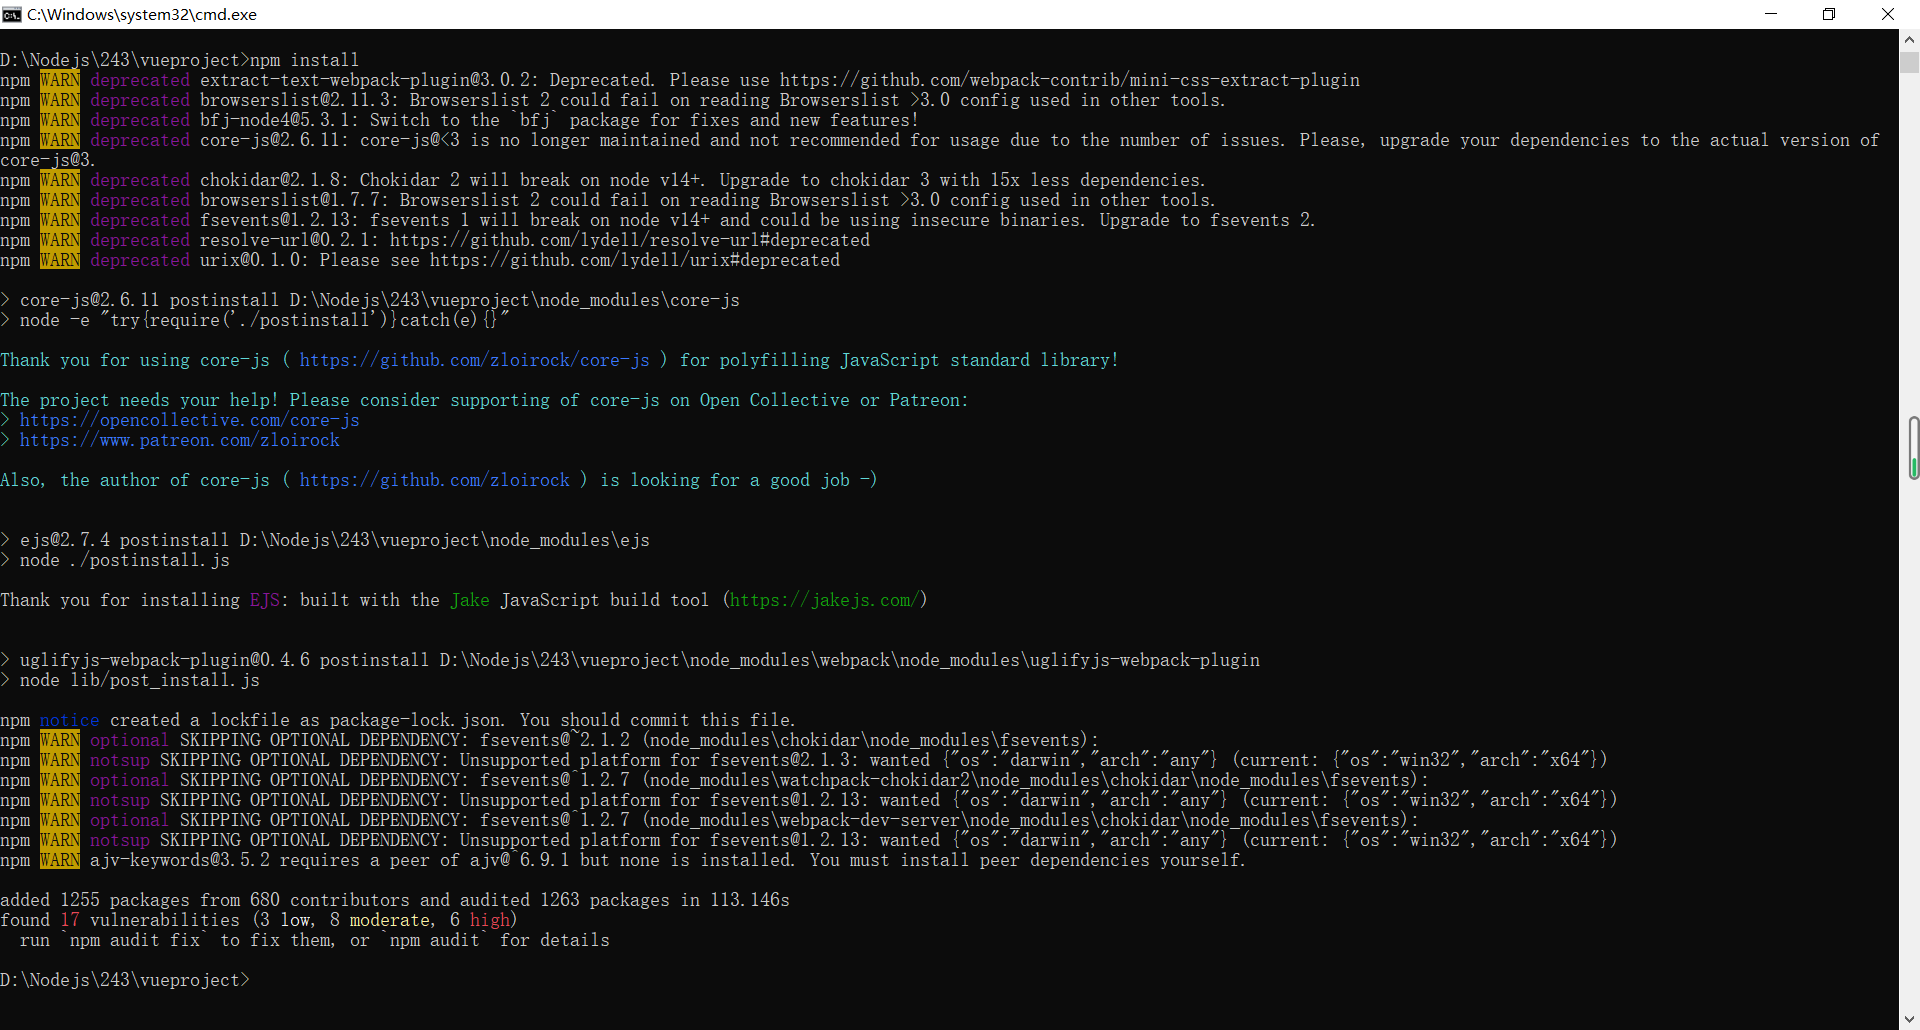1920x1030 pixels.
Task: Click the mini-css-extract-plugin GitHub URL
Action: click(x=1070, y=80)
